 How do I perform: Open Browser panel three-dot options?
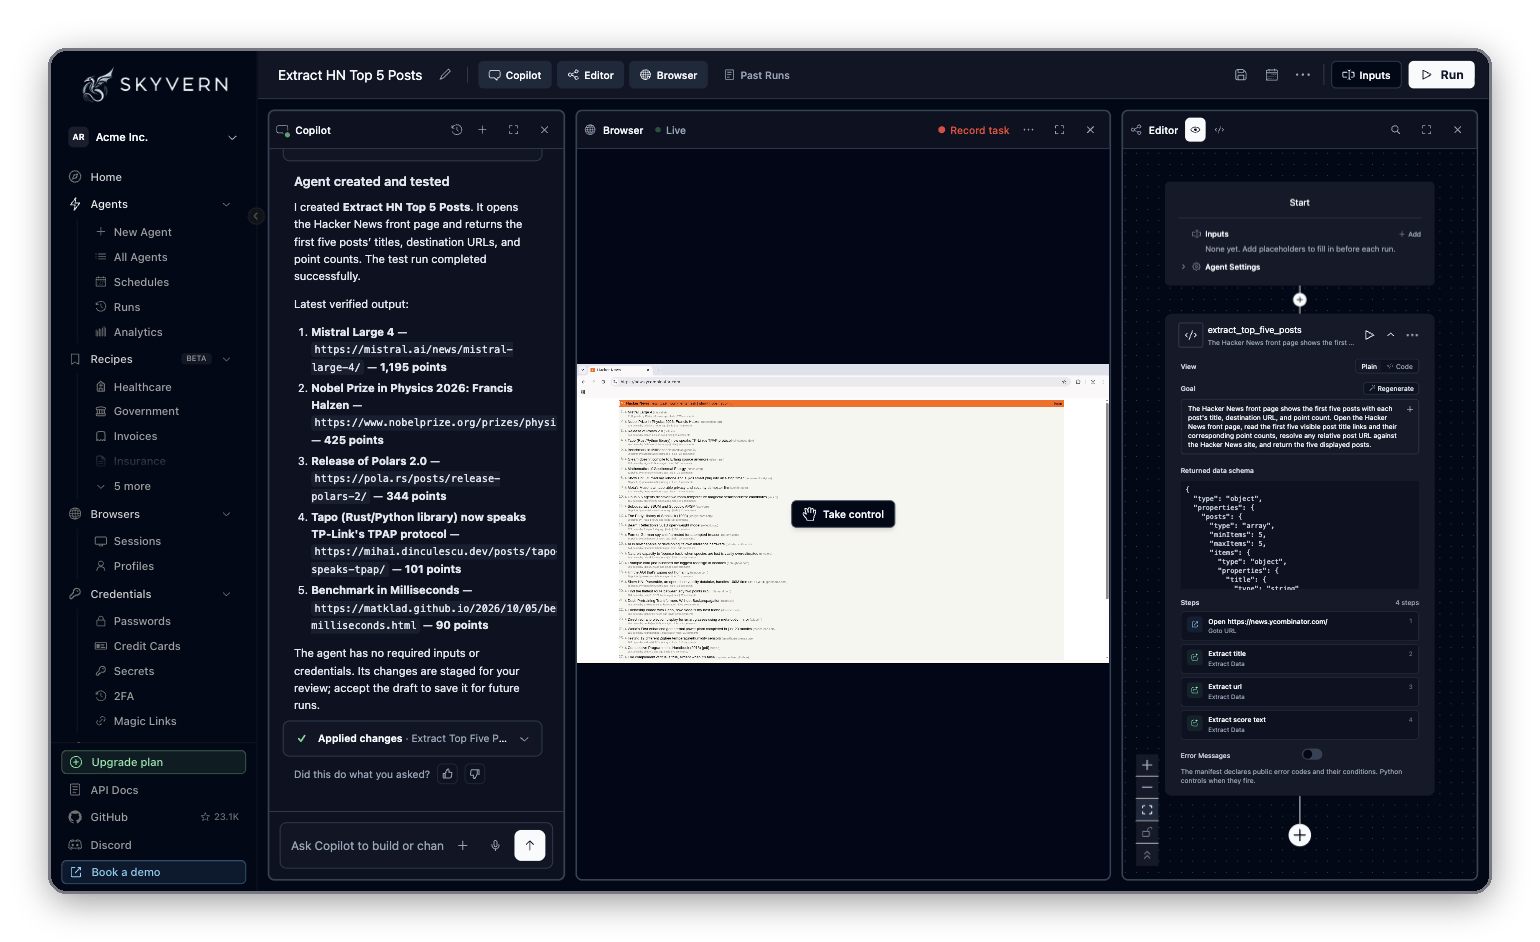(1028, 130)
